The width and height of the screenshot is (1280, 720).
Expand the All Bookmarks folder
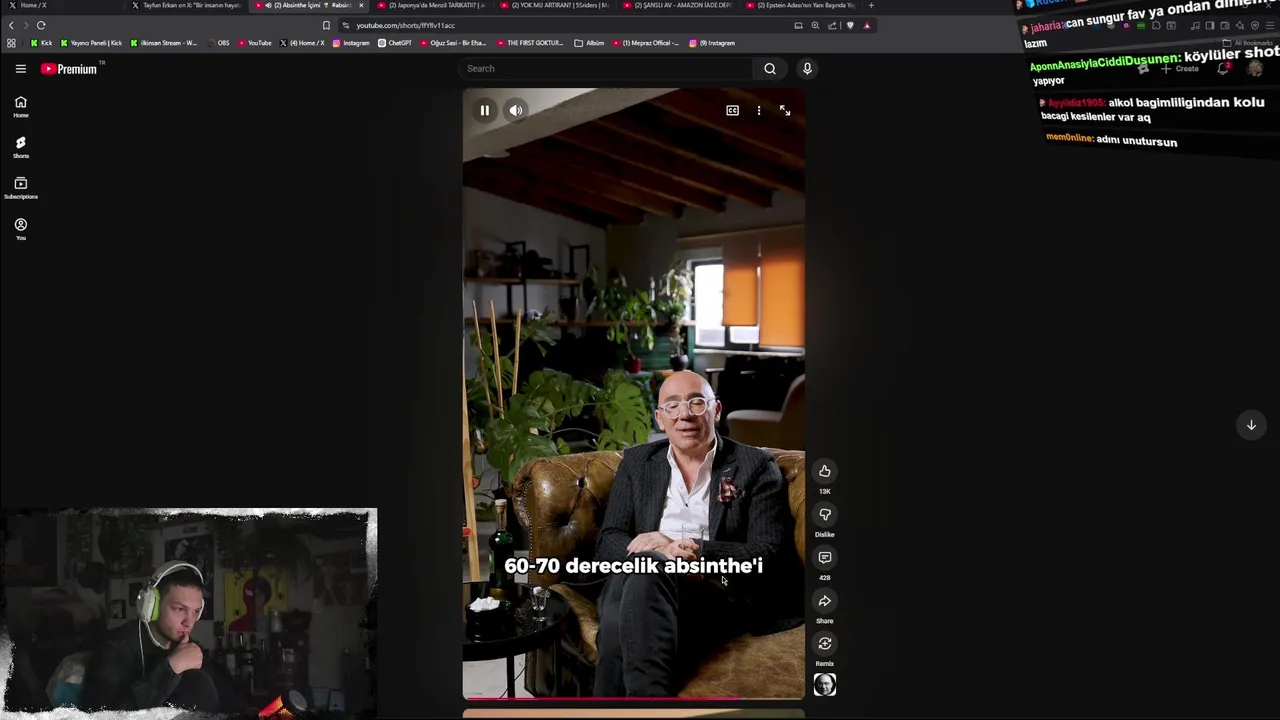coord(1250,43)
